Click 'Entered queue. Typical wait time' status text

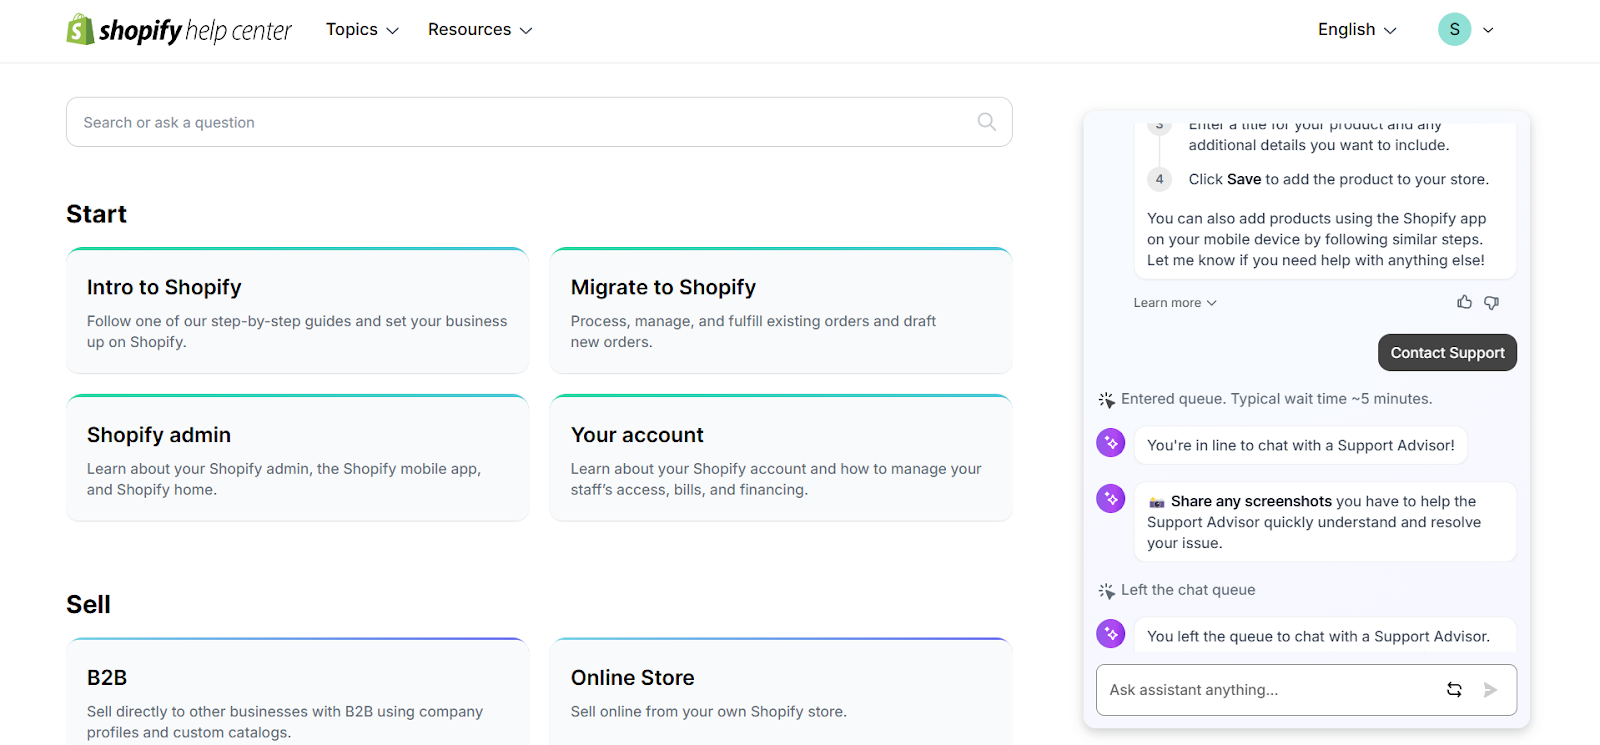click(1276, 399)
